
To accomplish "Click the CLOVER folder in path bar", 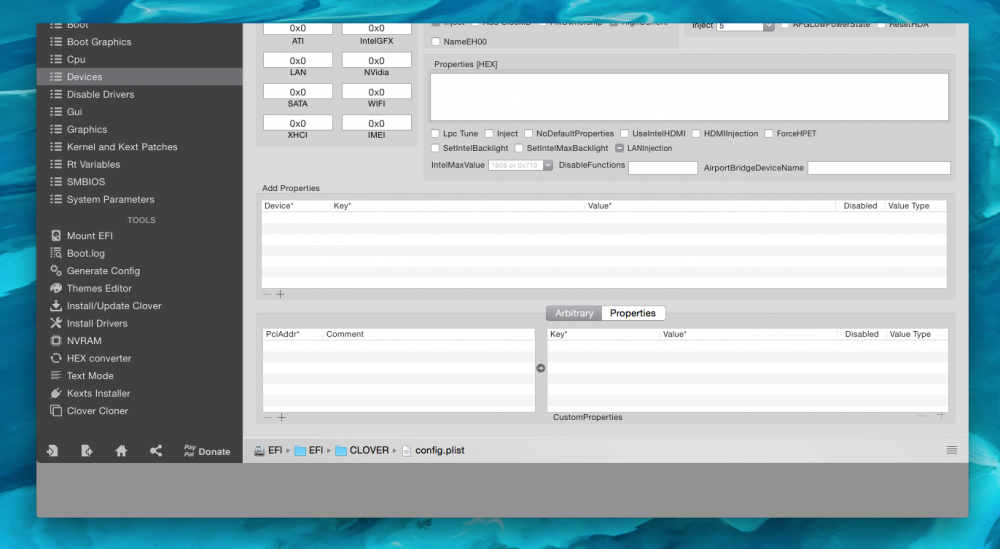I will coord(362,450).
